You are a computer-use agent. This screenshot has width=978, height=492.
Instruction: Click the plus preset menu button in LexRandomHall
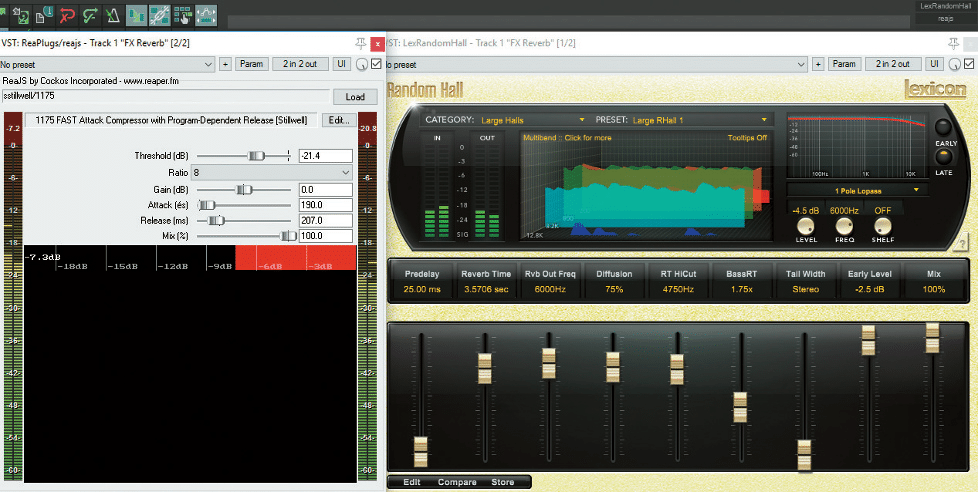tap(818, 64)
